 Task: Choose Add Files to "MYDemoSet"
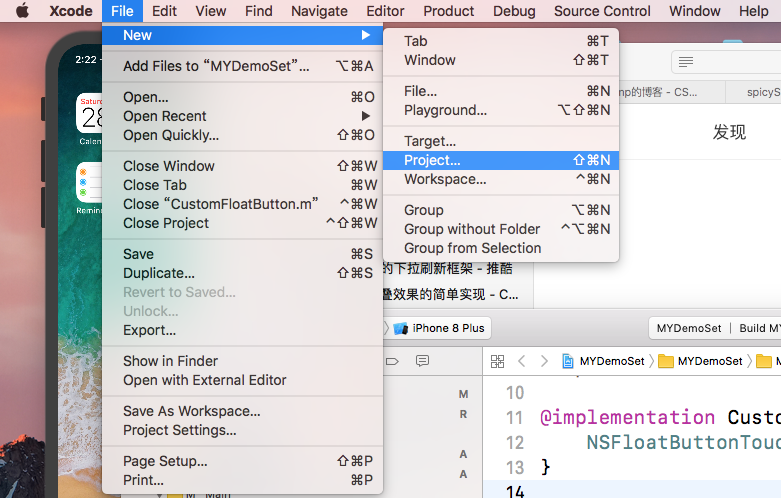[243, 66]
